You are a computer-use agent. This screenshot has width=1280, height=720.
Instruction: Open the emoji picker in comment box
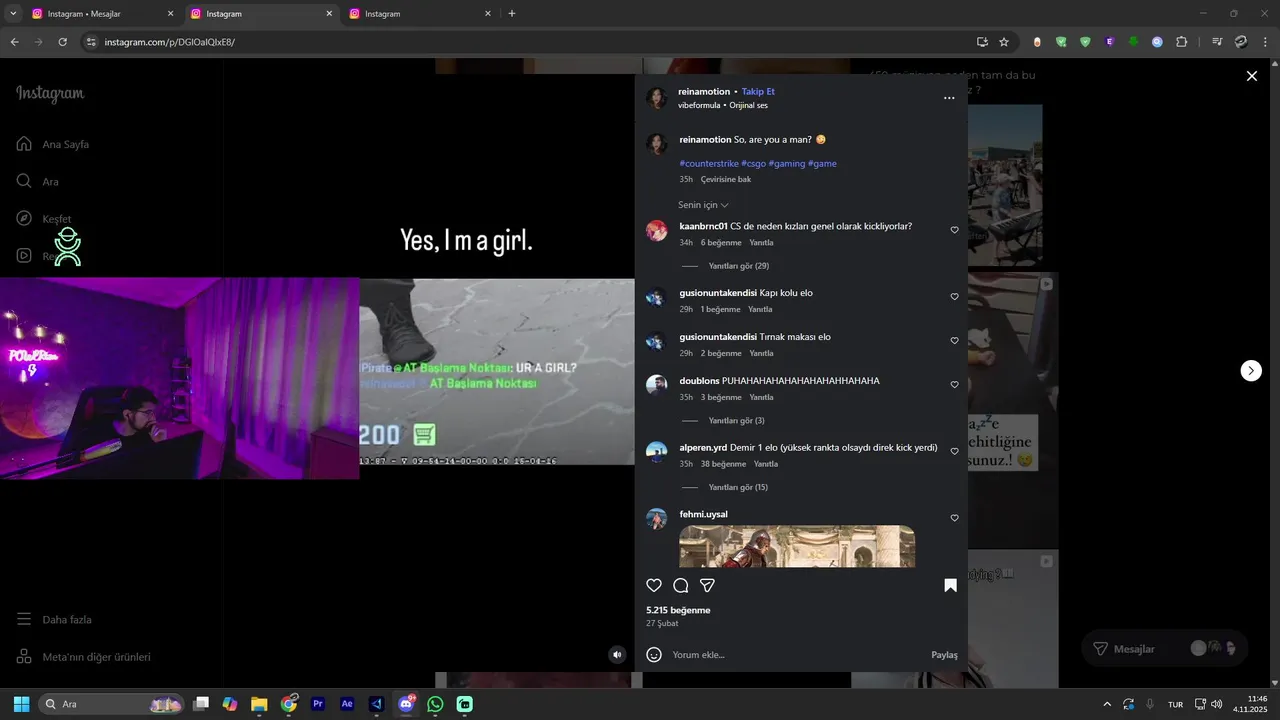[x=654, y=655]
